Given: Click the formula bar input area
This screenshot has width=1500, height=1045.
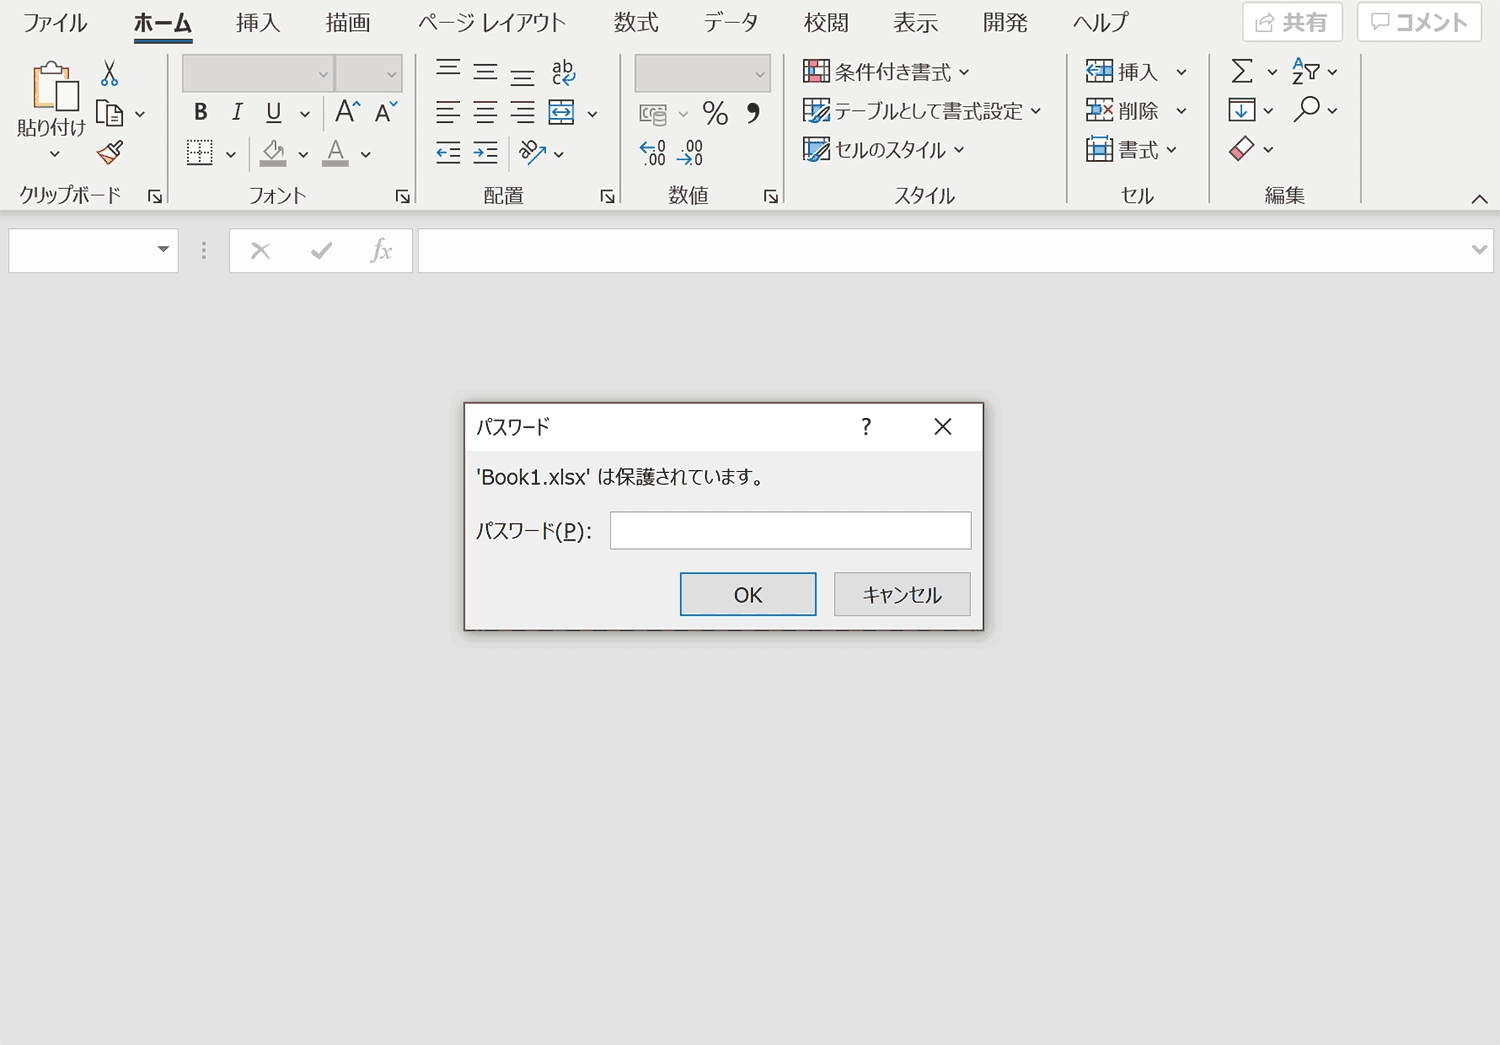Looking at the screenshot, I should click(943, 250).
